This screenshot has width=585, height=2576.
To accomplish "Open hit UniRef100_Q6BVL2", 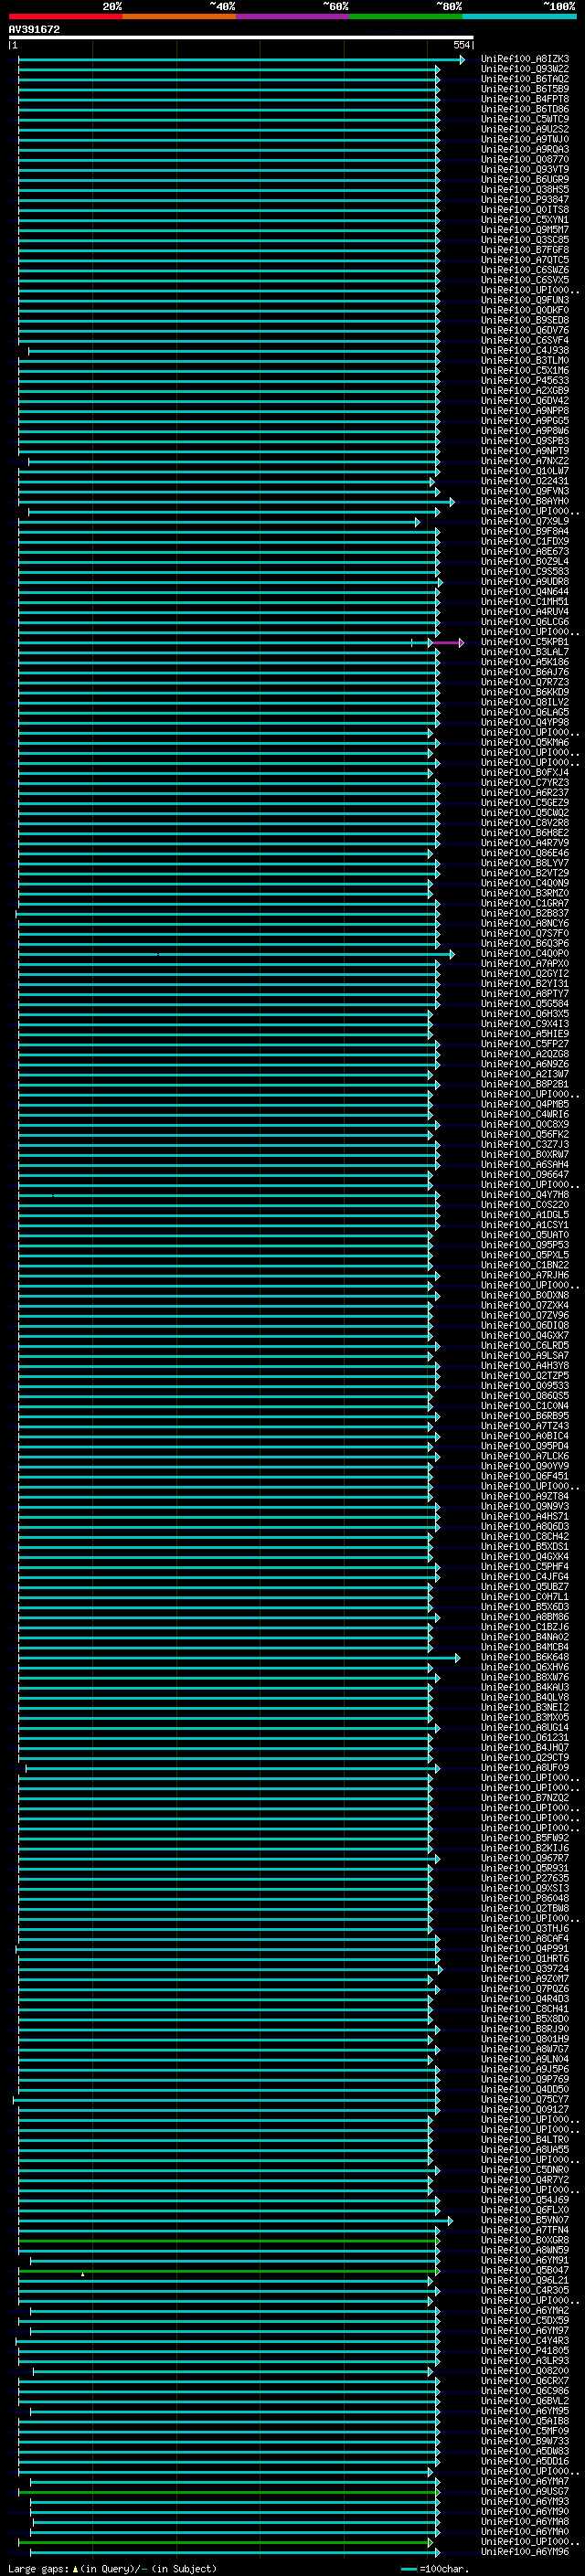I will [525, 2401].
